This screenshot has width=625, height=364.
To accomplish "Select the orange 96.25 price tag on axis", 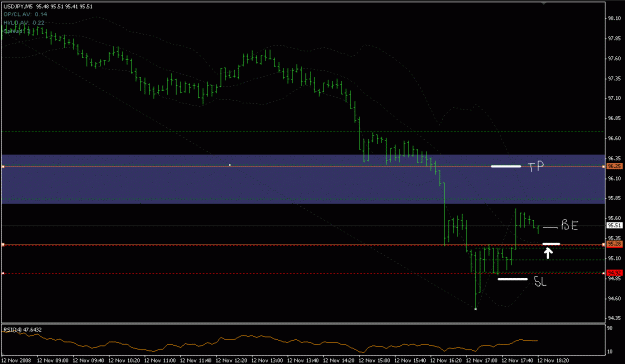I will coord(614,166).
